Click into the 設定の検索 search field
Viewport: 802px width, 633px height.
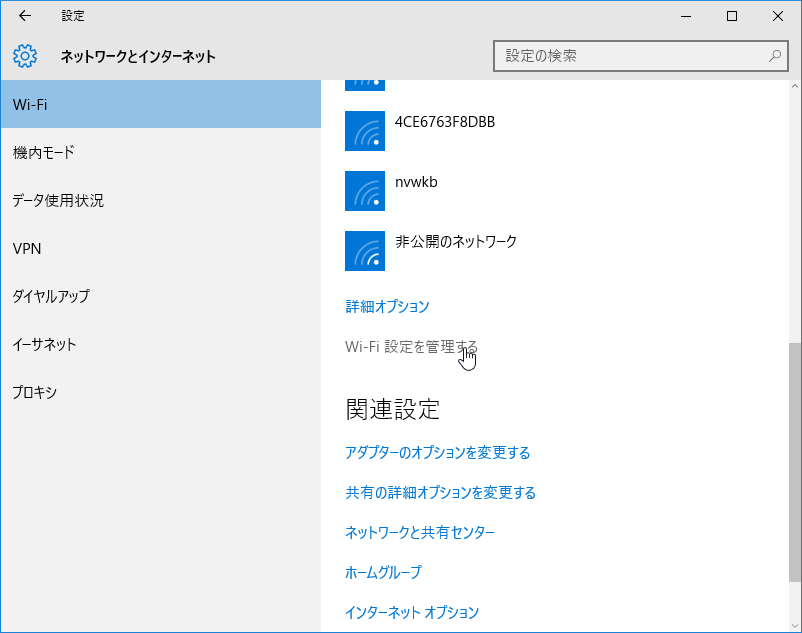[x=640, y=56]
